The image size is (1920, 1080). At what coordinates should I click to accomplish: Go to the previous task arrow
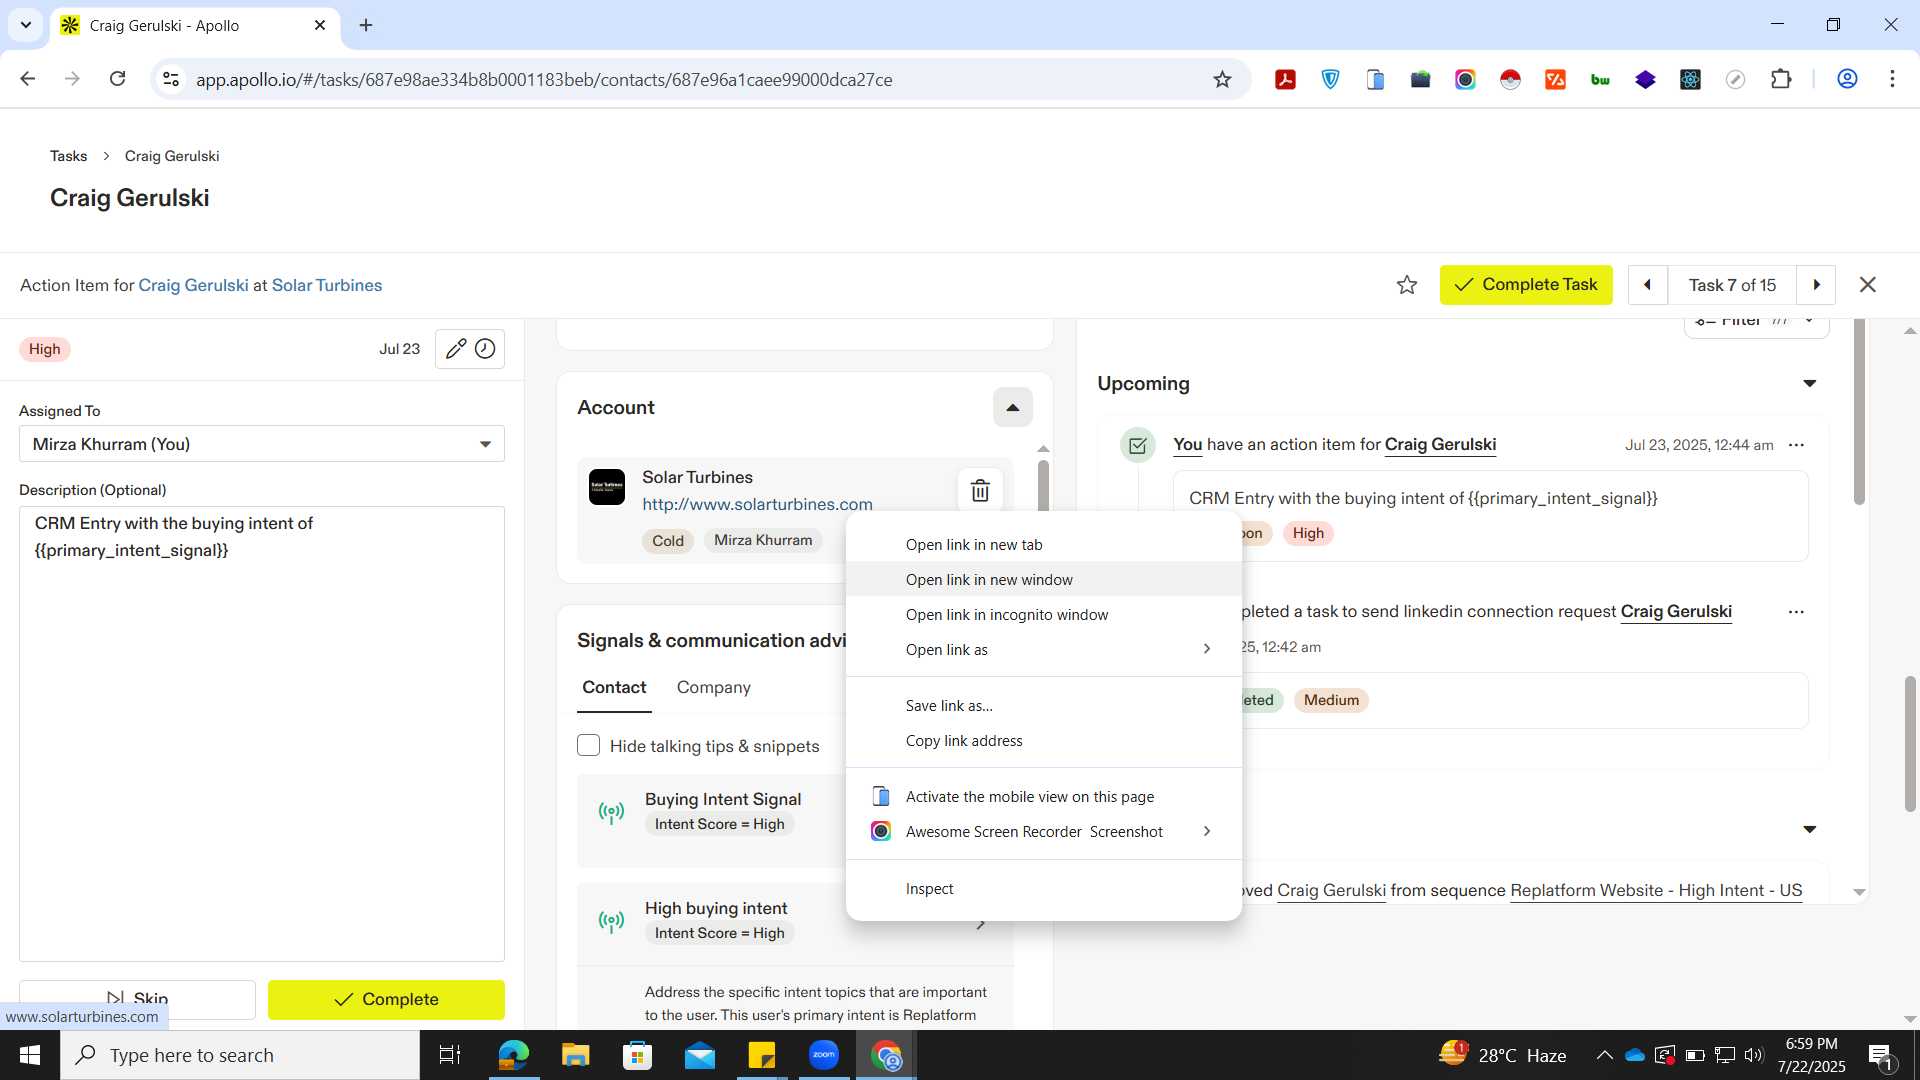coord(1647,285)
